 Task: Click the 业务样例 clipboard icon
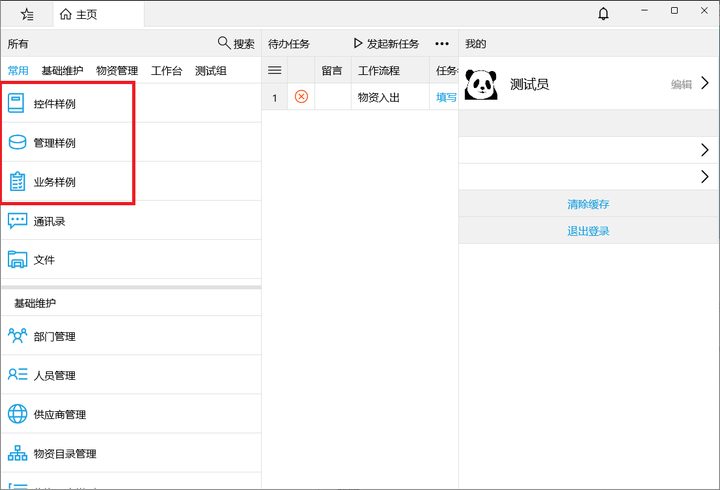(x=17, y=182)
